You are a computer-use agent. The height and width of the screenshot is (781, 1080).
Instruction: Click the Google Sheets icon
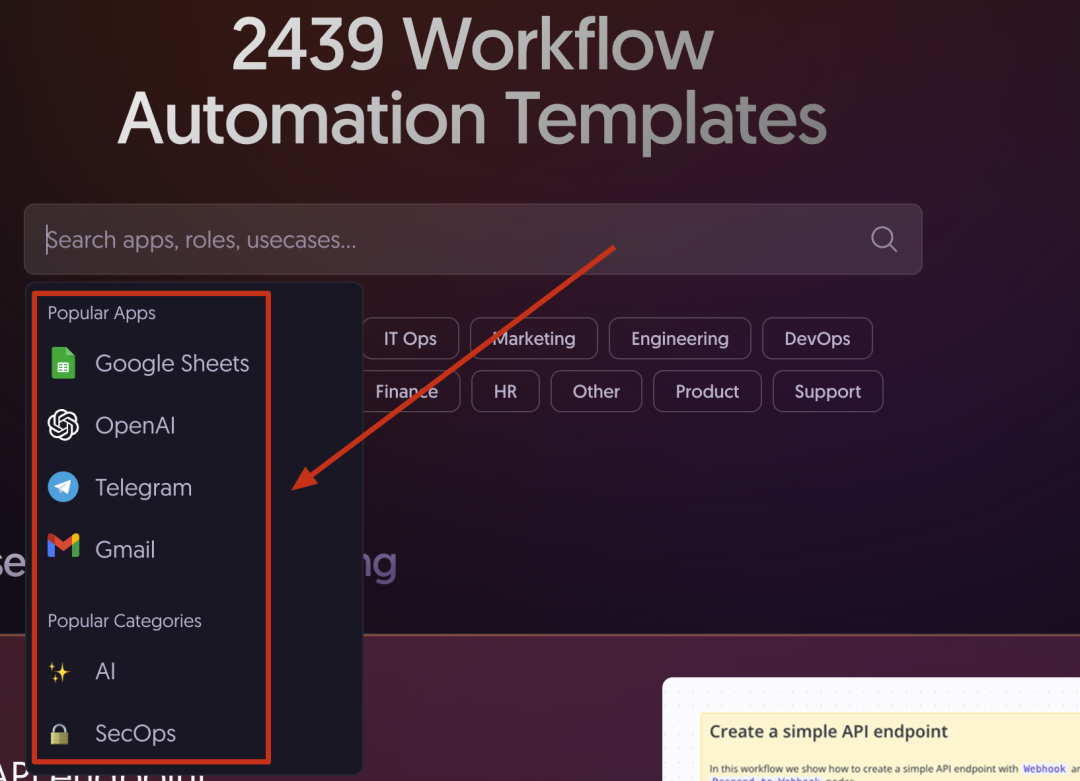click(x=63, y=363)
